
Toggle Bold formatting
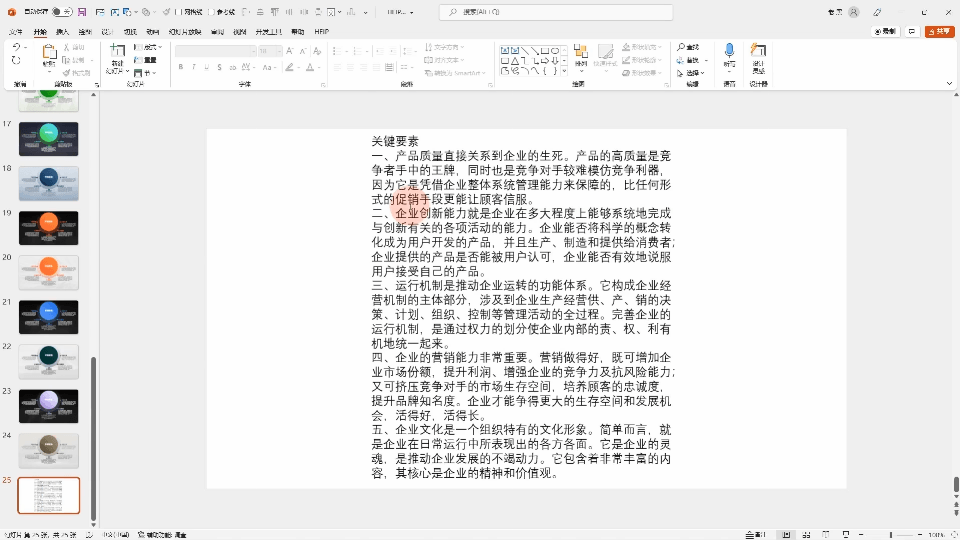[181, 67]
